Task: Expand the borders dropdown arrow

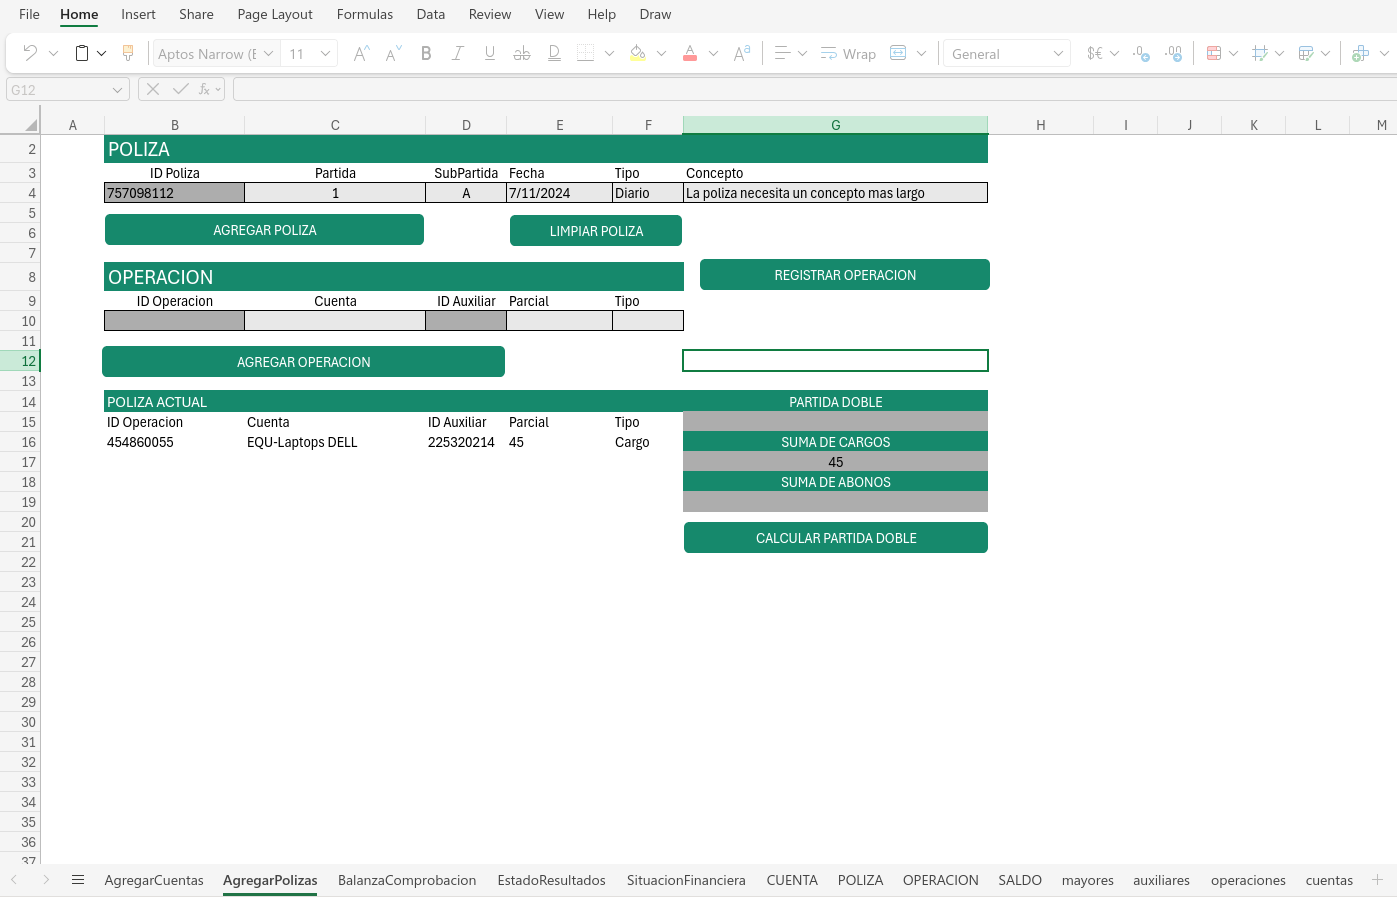Action: [609, 53]
